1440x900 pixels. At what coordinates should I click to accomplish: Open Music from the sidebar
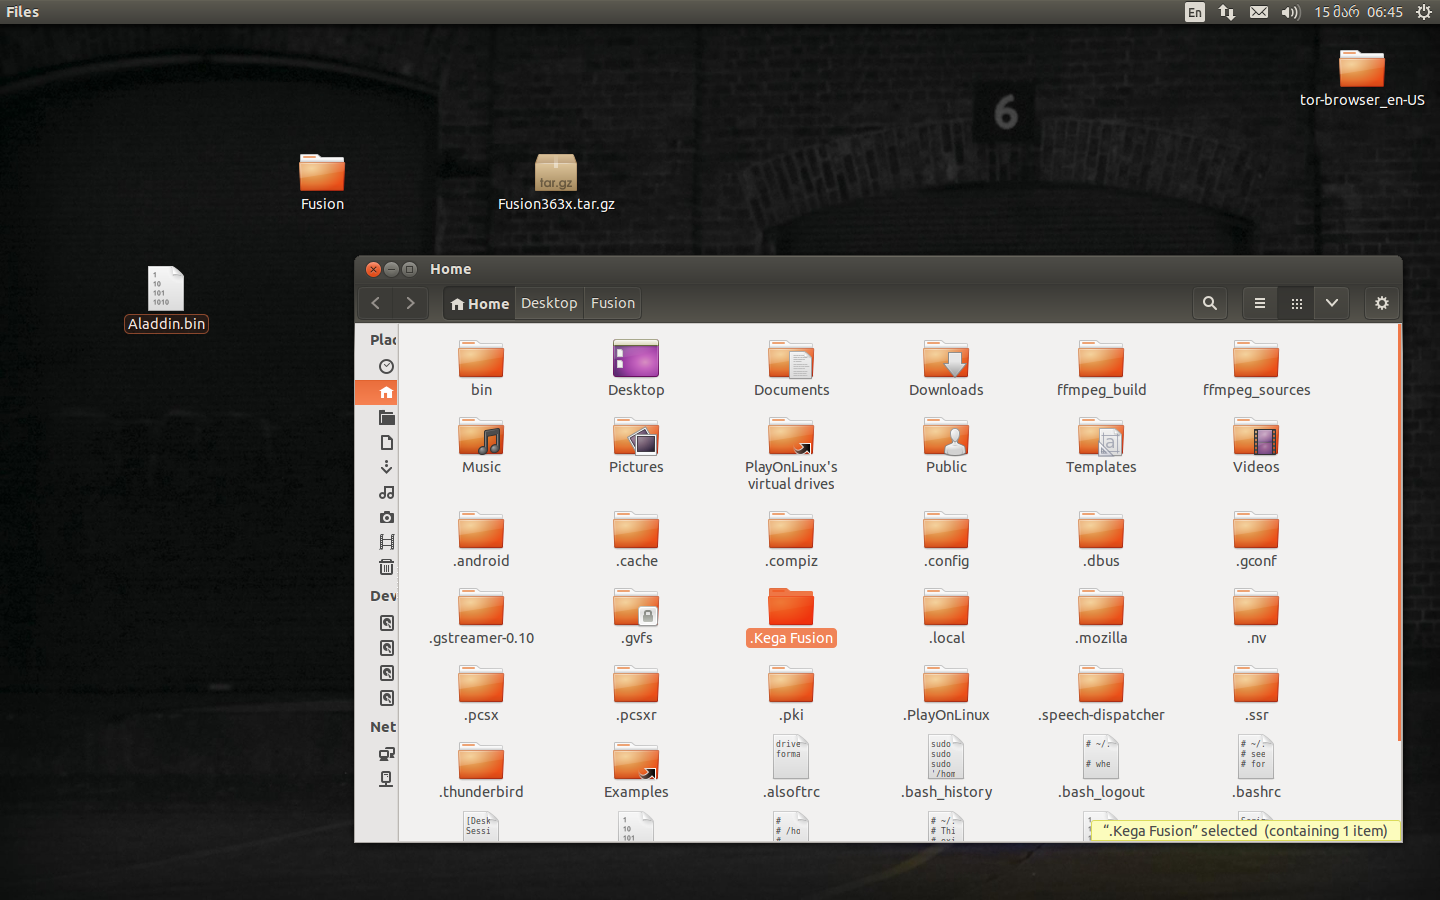[386, 492]
